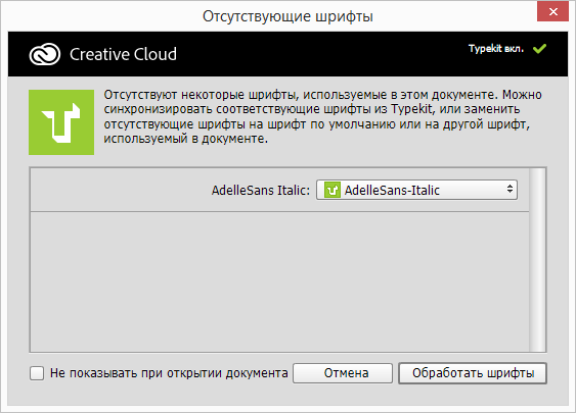The height and width of the screenshot is (413, 576).
Task: Click the small Typekit icon in dropdown
Action: 332,190
